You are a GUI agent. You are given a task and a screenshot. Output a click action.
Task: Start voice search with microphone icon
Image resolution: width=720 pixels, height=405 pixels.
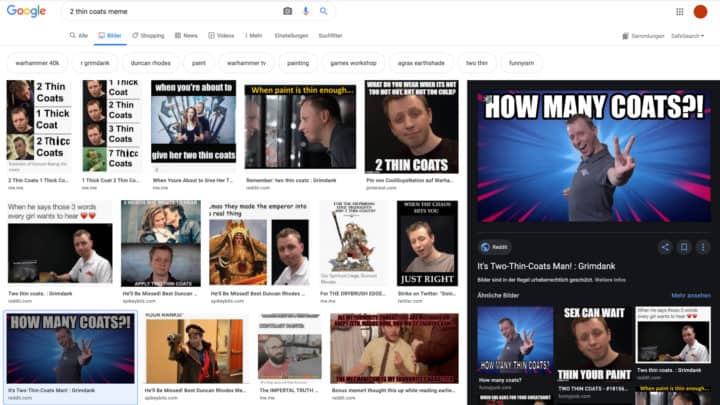[306, 11]
